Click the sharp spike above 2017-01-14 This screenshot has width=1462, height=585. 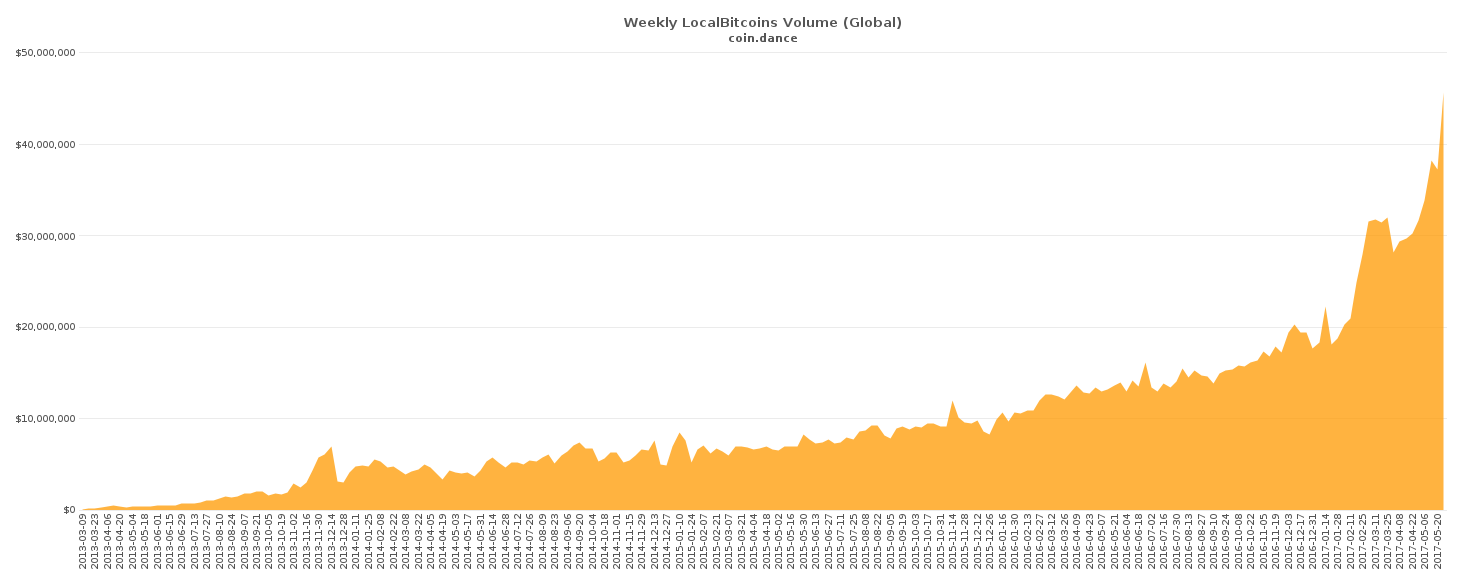[x=1326, y=309]
